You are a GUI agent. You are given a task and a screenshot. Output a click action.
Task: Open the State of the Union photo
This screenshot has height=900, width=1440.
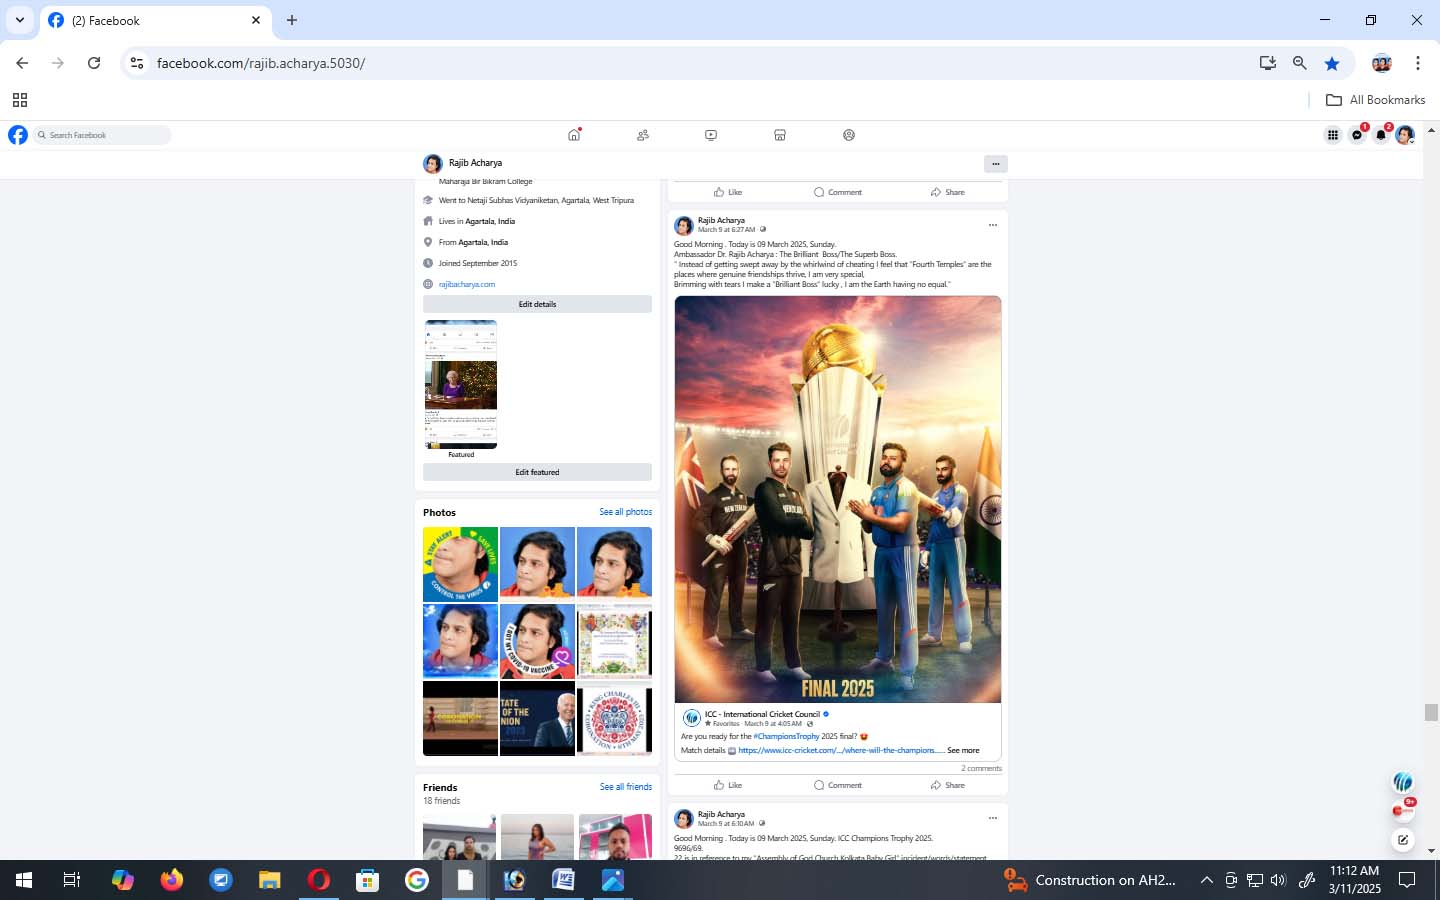point(537,718)
